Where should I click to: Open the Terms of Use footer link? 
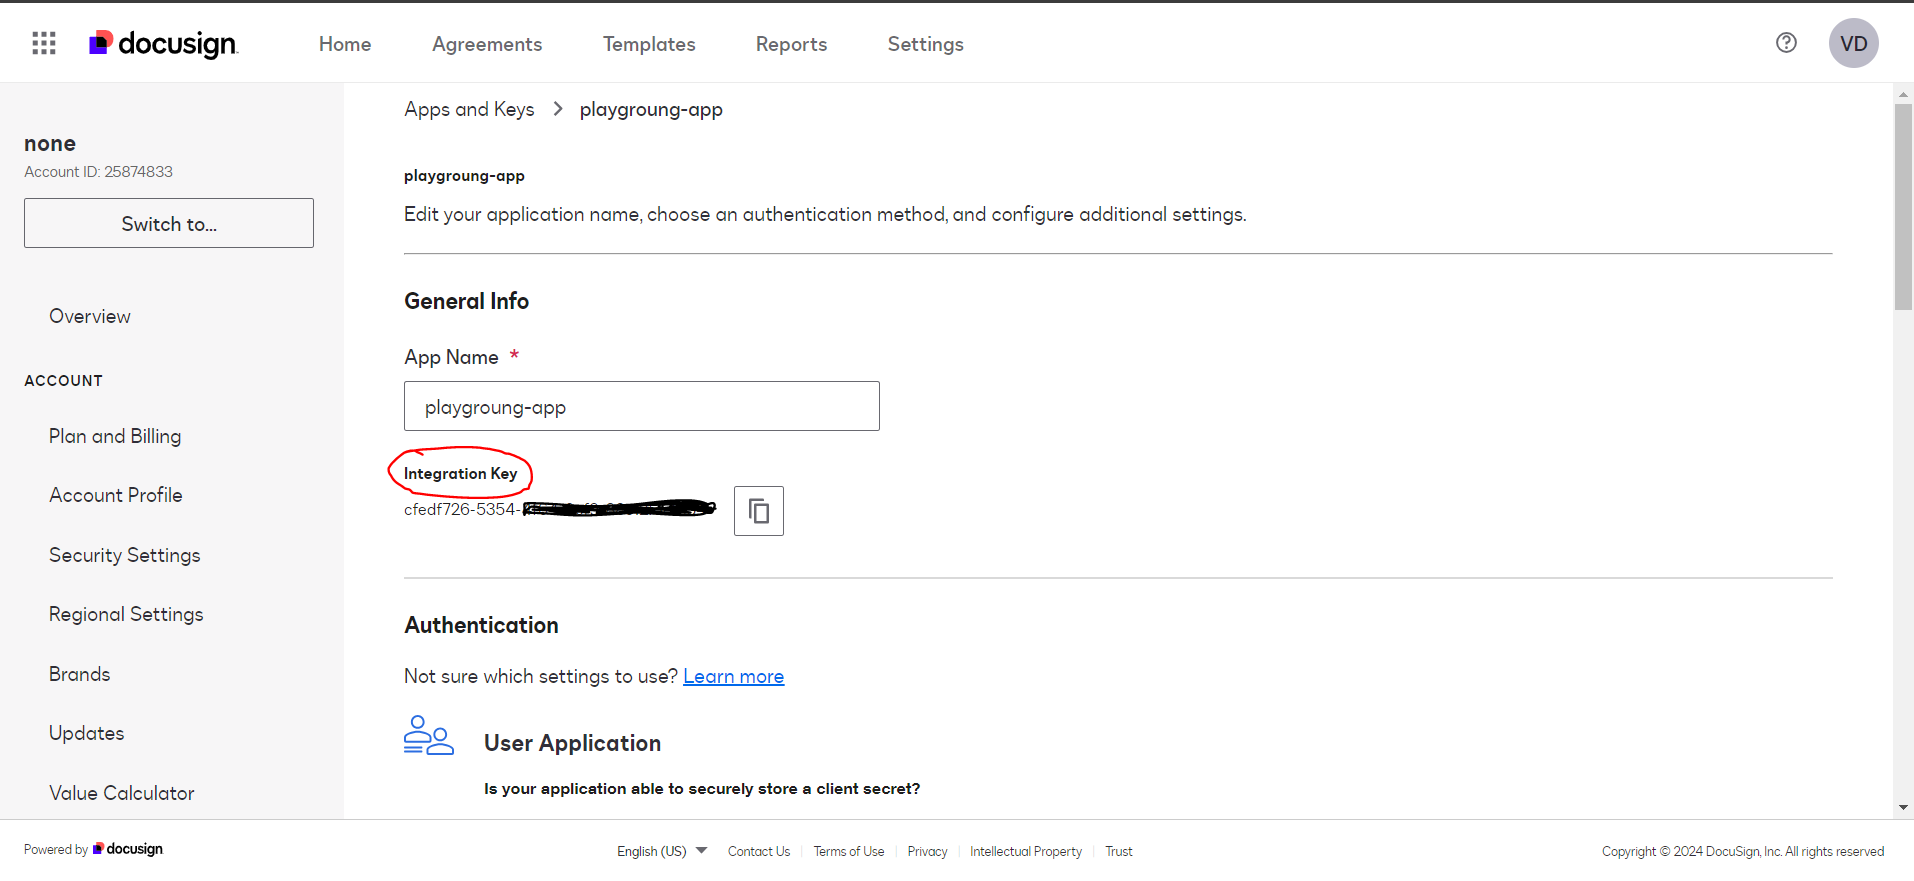point(849,851)
